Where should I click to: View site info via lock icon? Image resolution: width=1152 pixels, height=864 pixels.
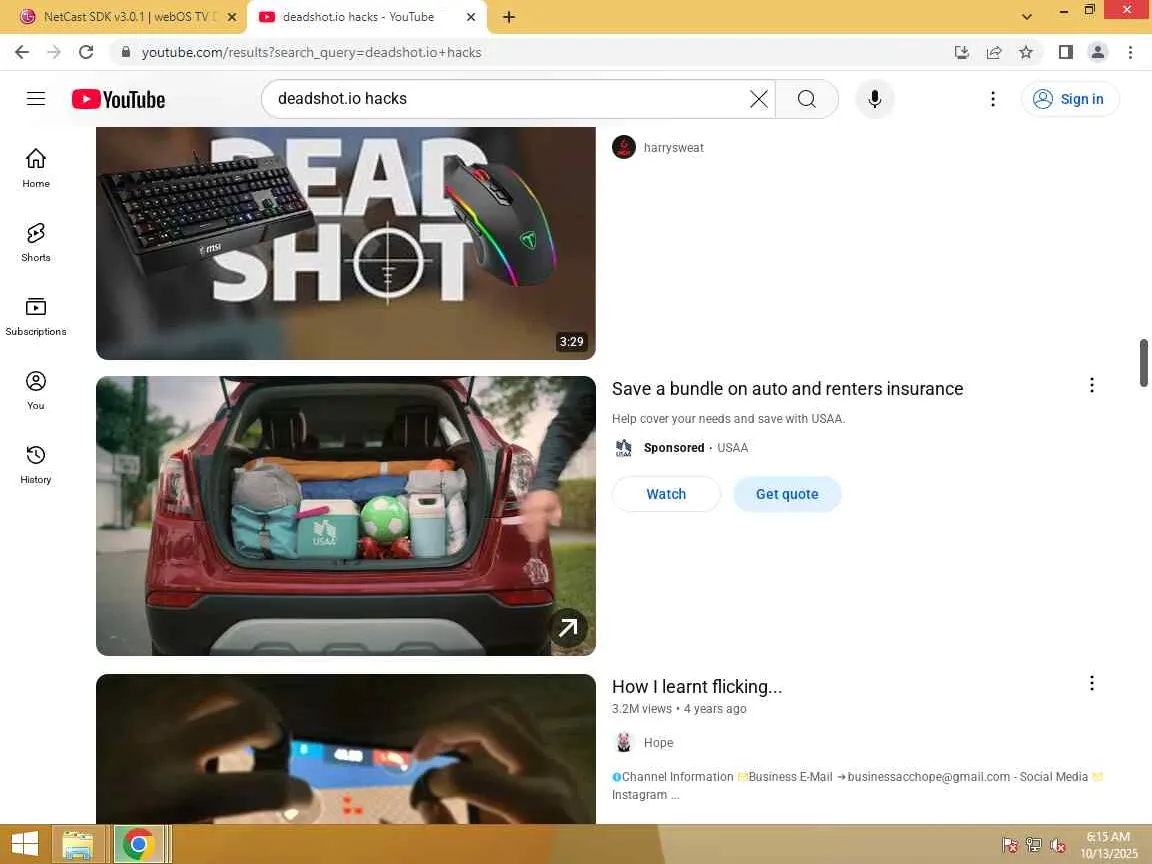click(x=126, y=52)
